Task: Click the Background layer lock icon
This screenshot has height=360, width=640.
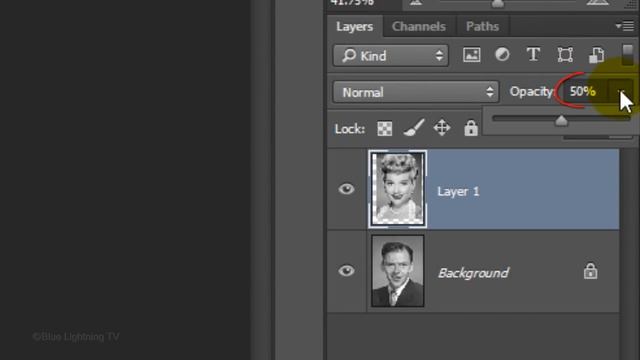Action: coord(590,271)
